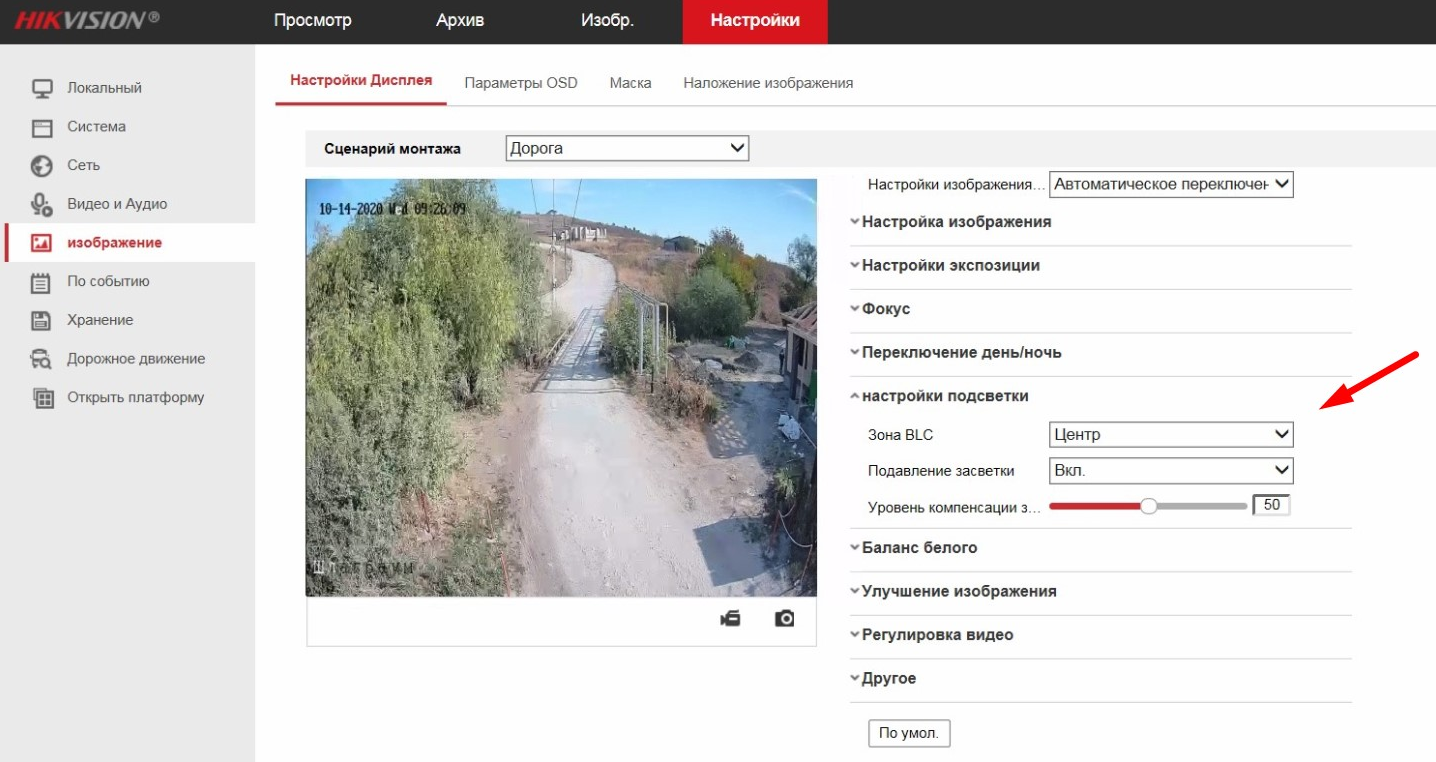Screen dimensions: 1436x762
Task: Click the compensation level slider handle
Action: point(1149,506)
